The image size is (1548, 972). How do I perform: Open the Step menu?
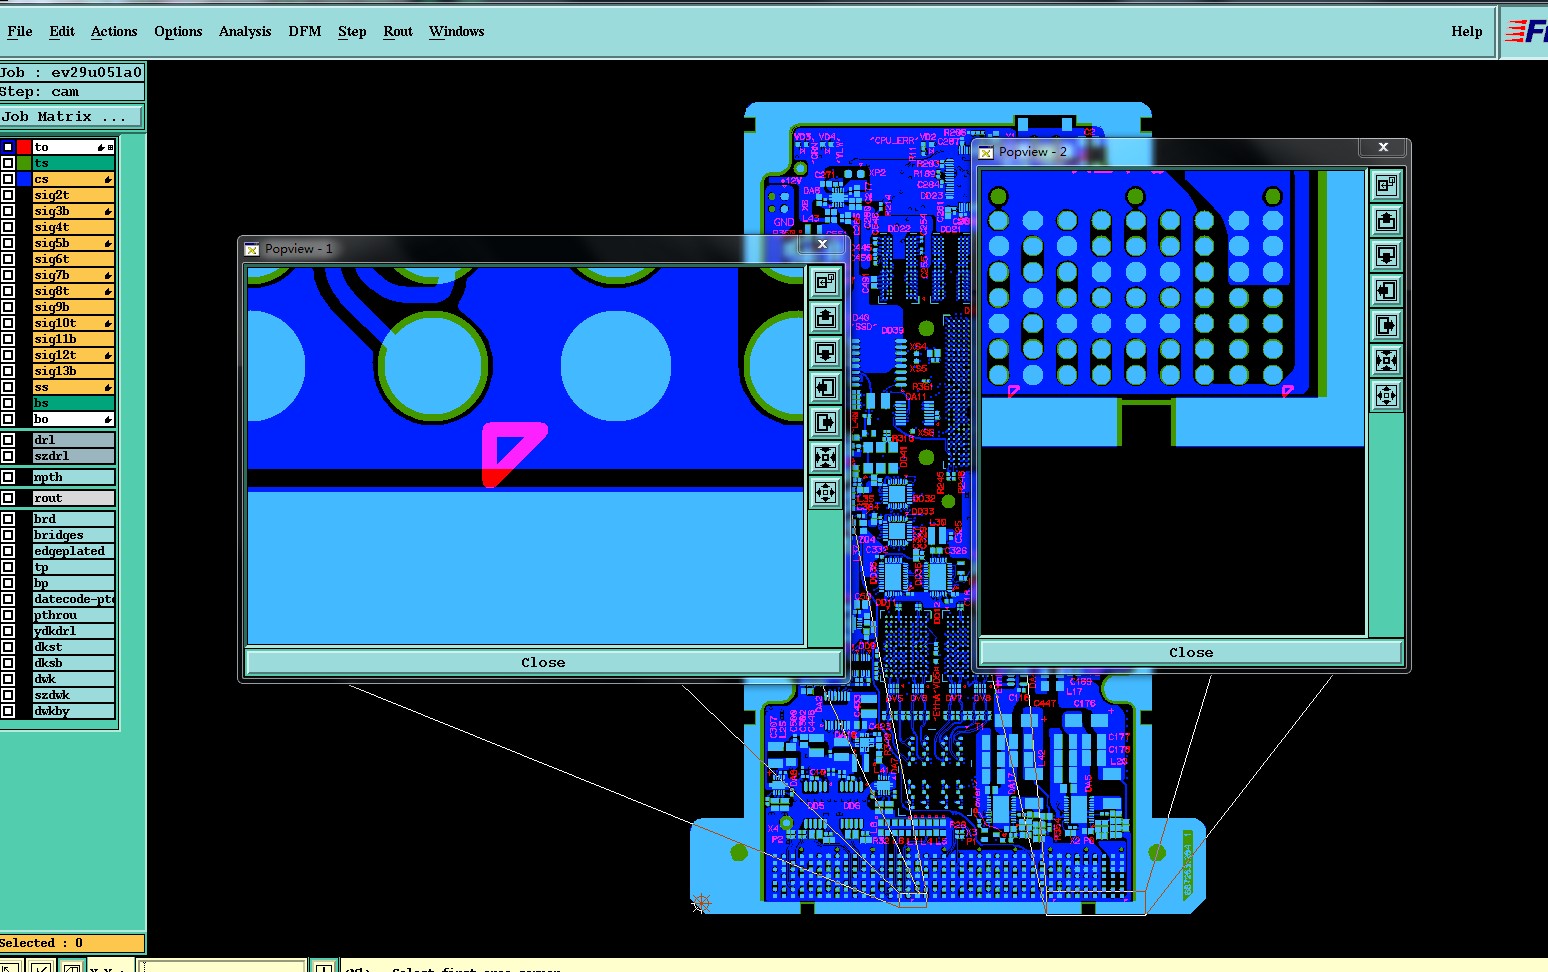(352, 31)
